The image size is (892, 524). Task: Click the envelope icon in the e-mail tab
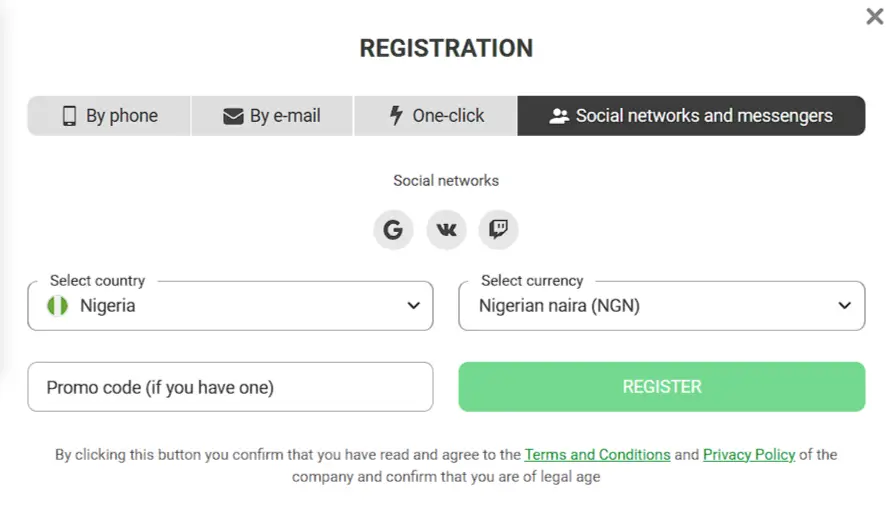coord(233,116)
